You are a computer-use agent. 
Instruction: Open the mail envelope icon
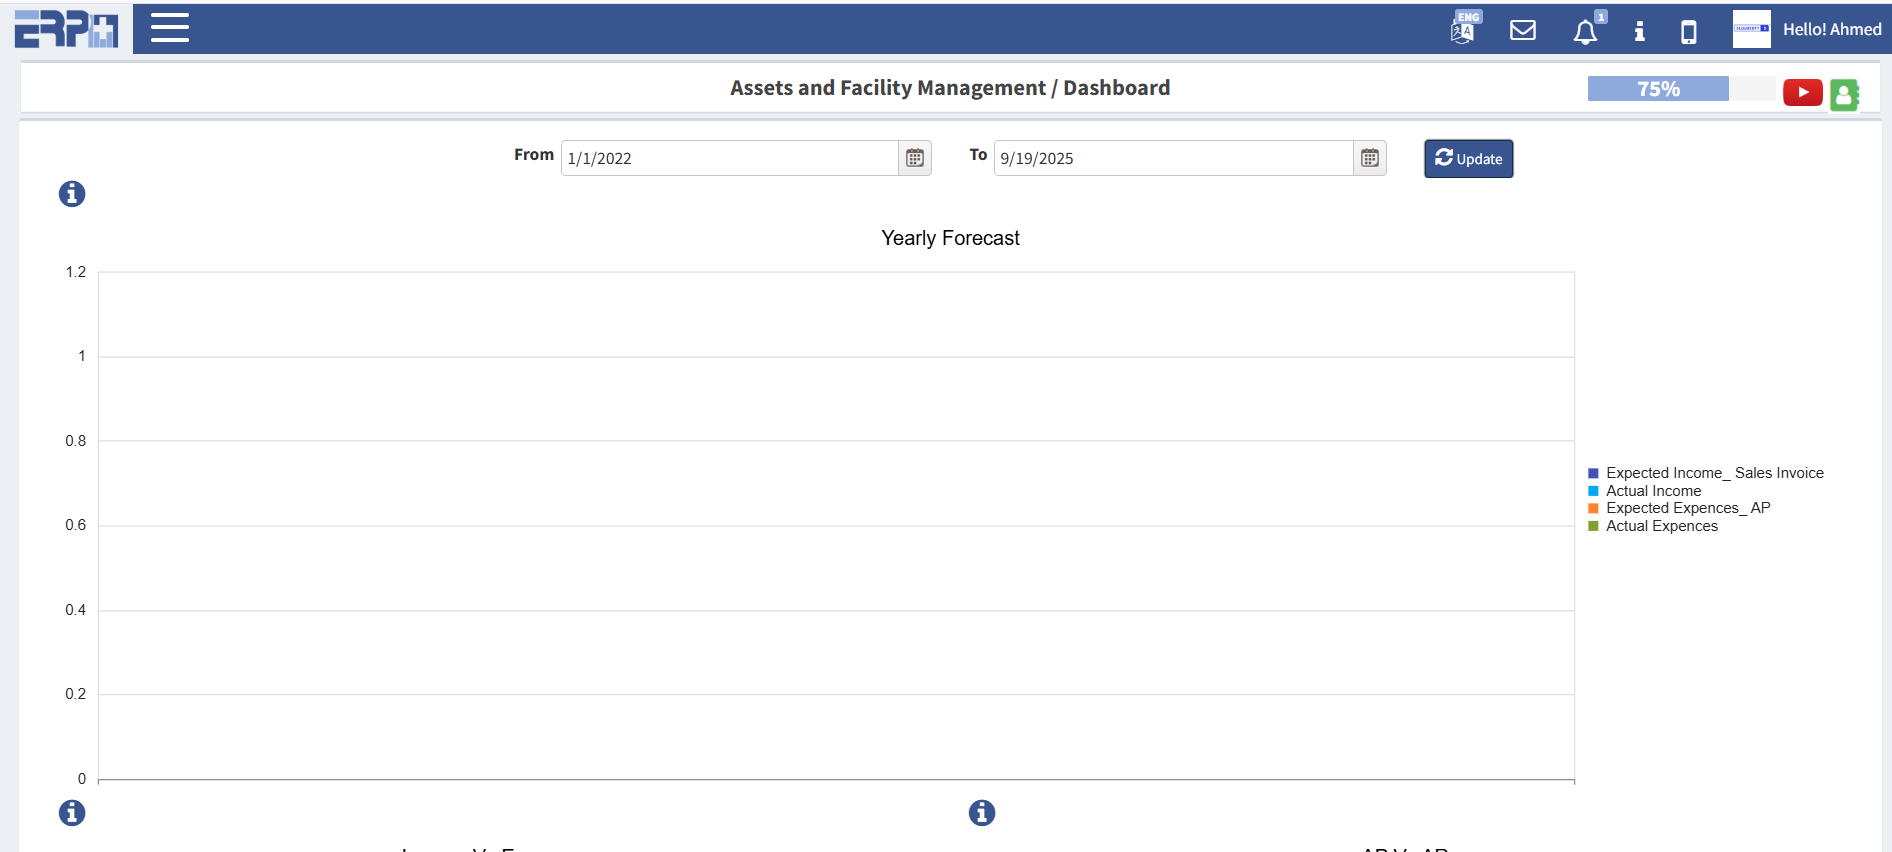(1522, 30)
